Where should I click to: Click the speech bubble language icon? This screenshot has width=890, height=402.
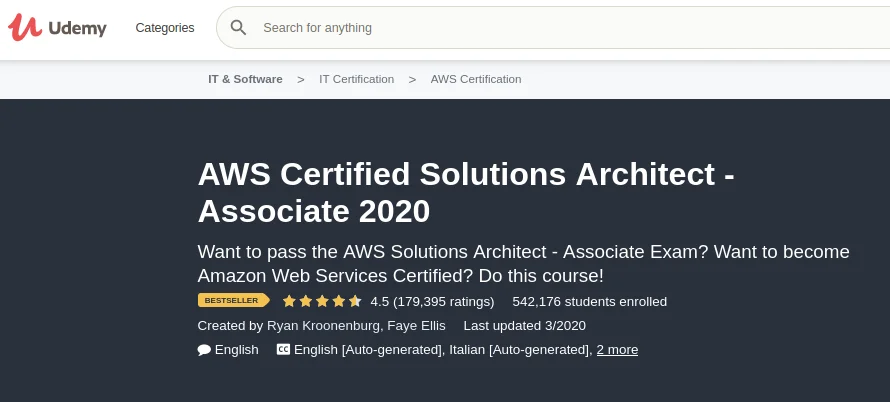pyautogui.click(x=204, y=350)
